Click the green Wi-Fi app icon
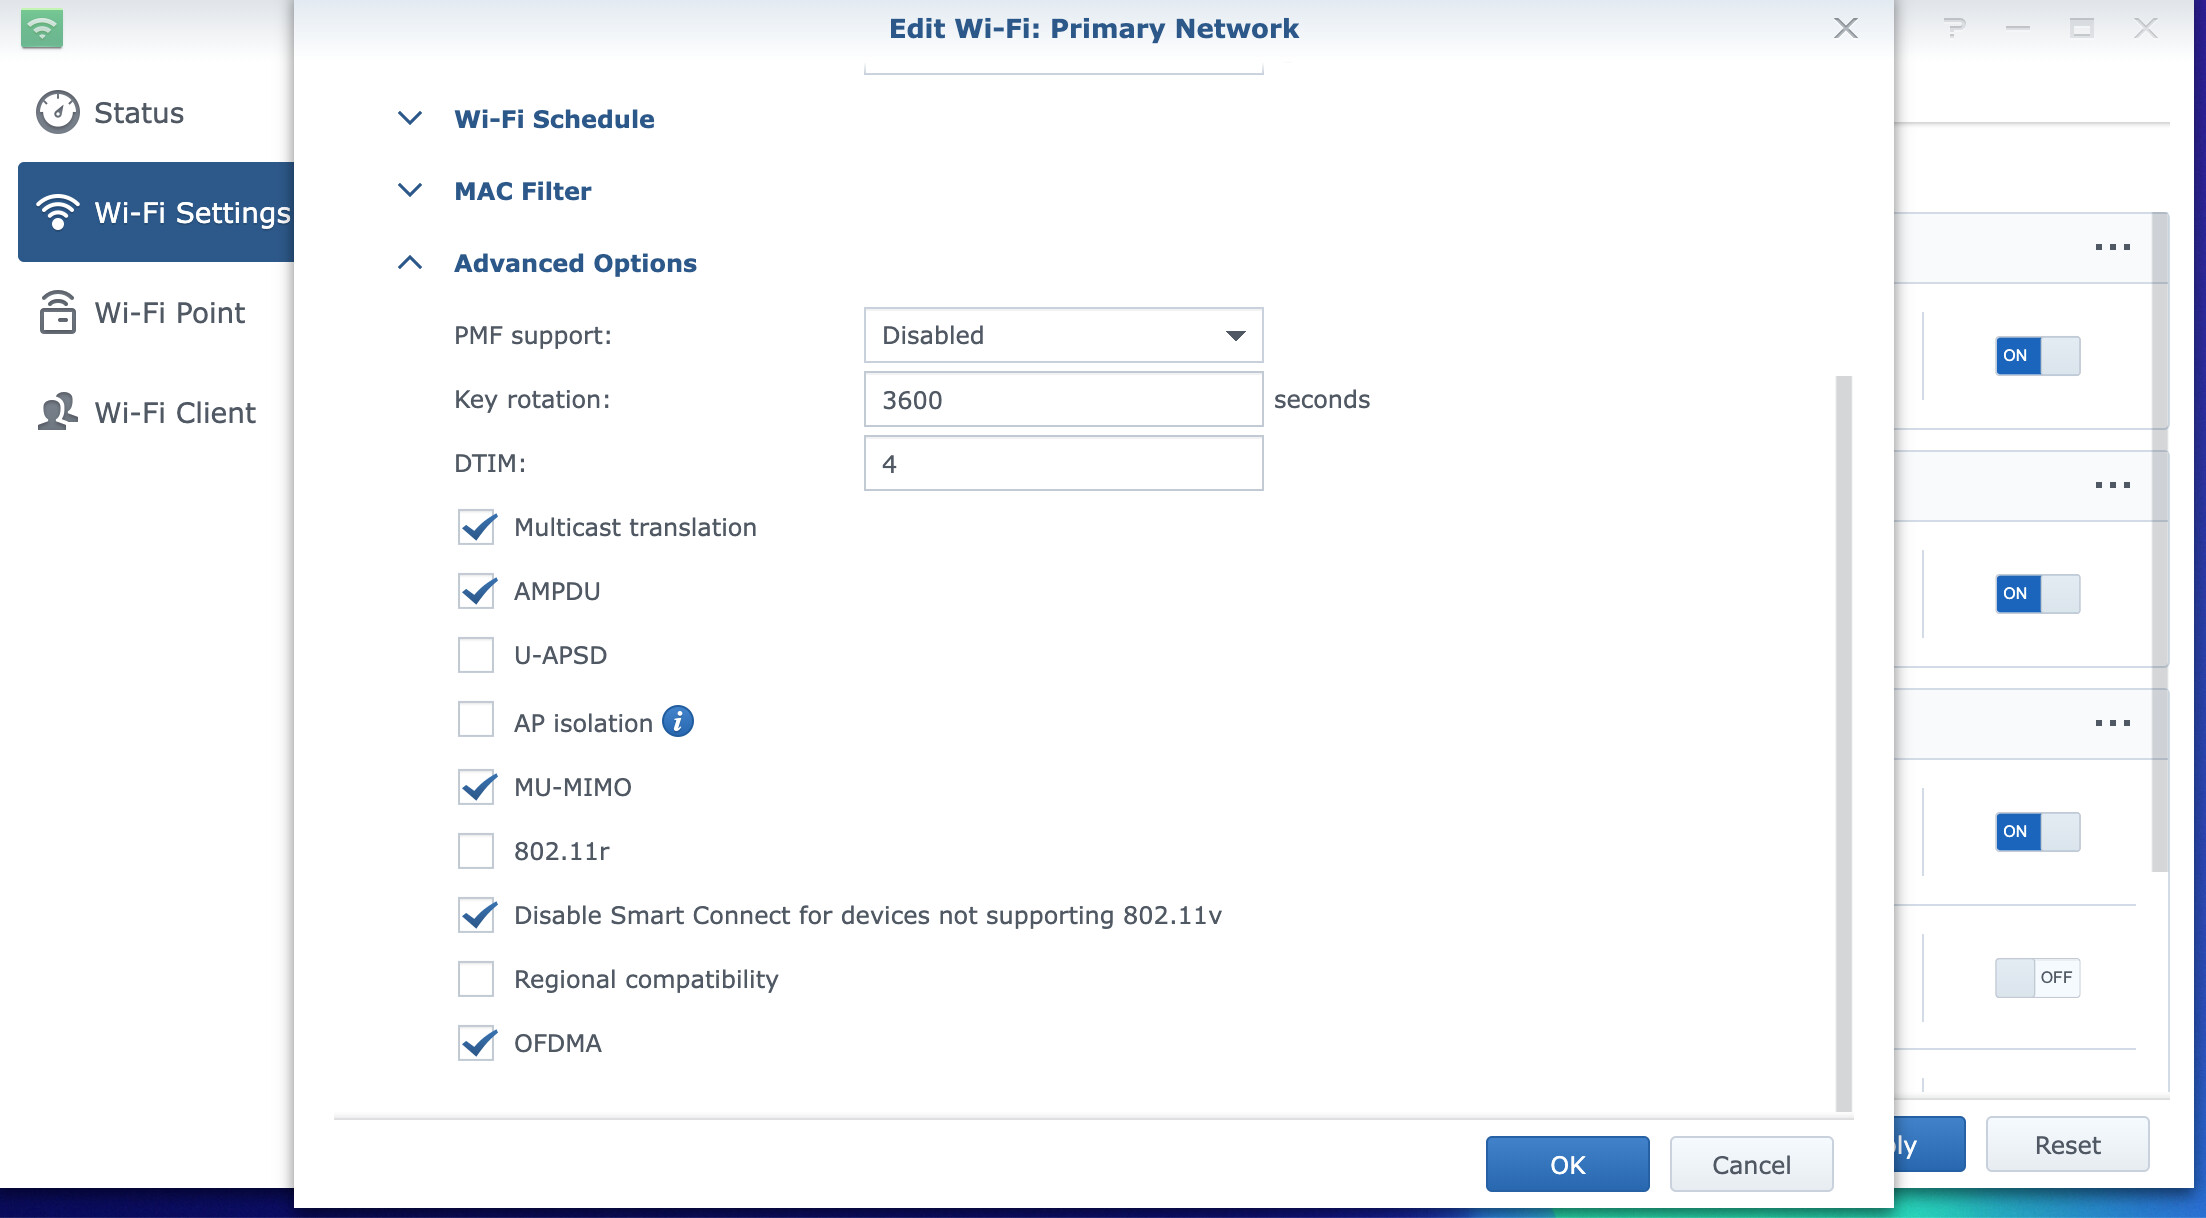The image size is (2206, 1218). [41, 28]
